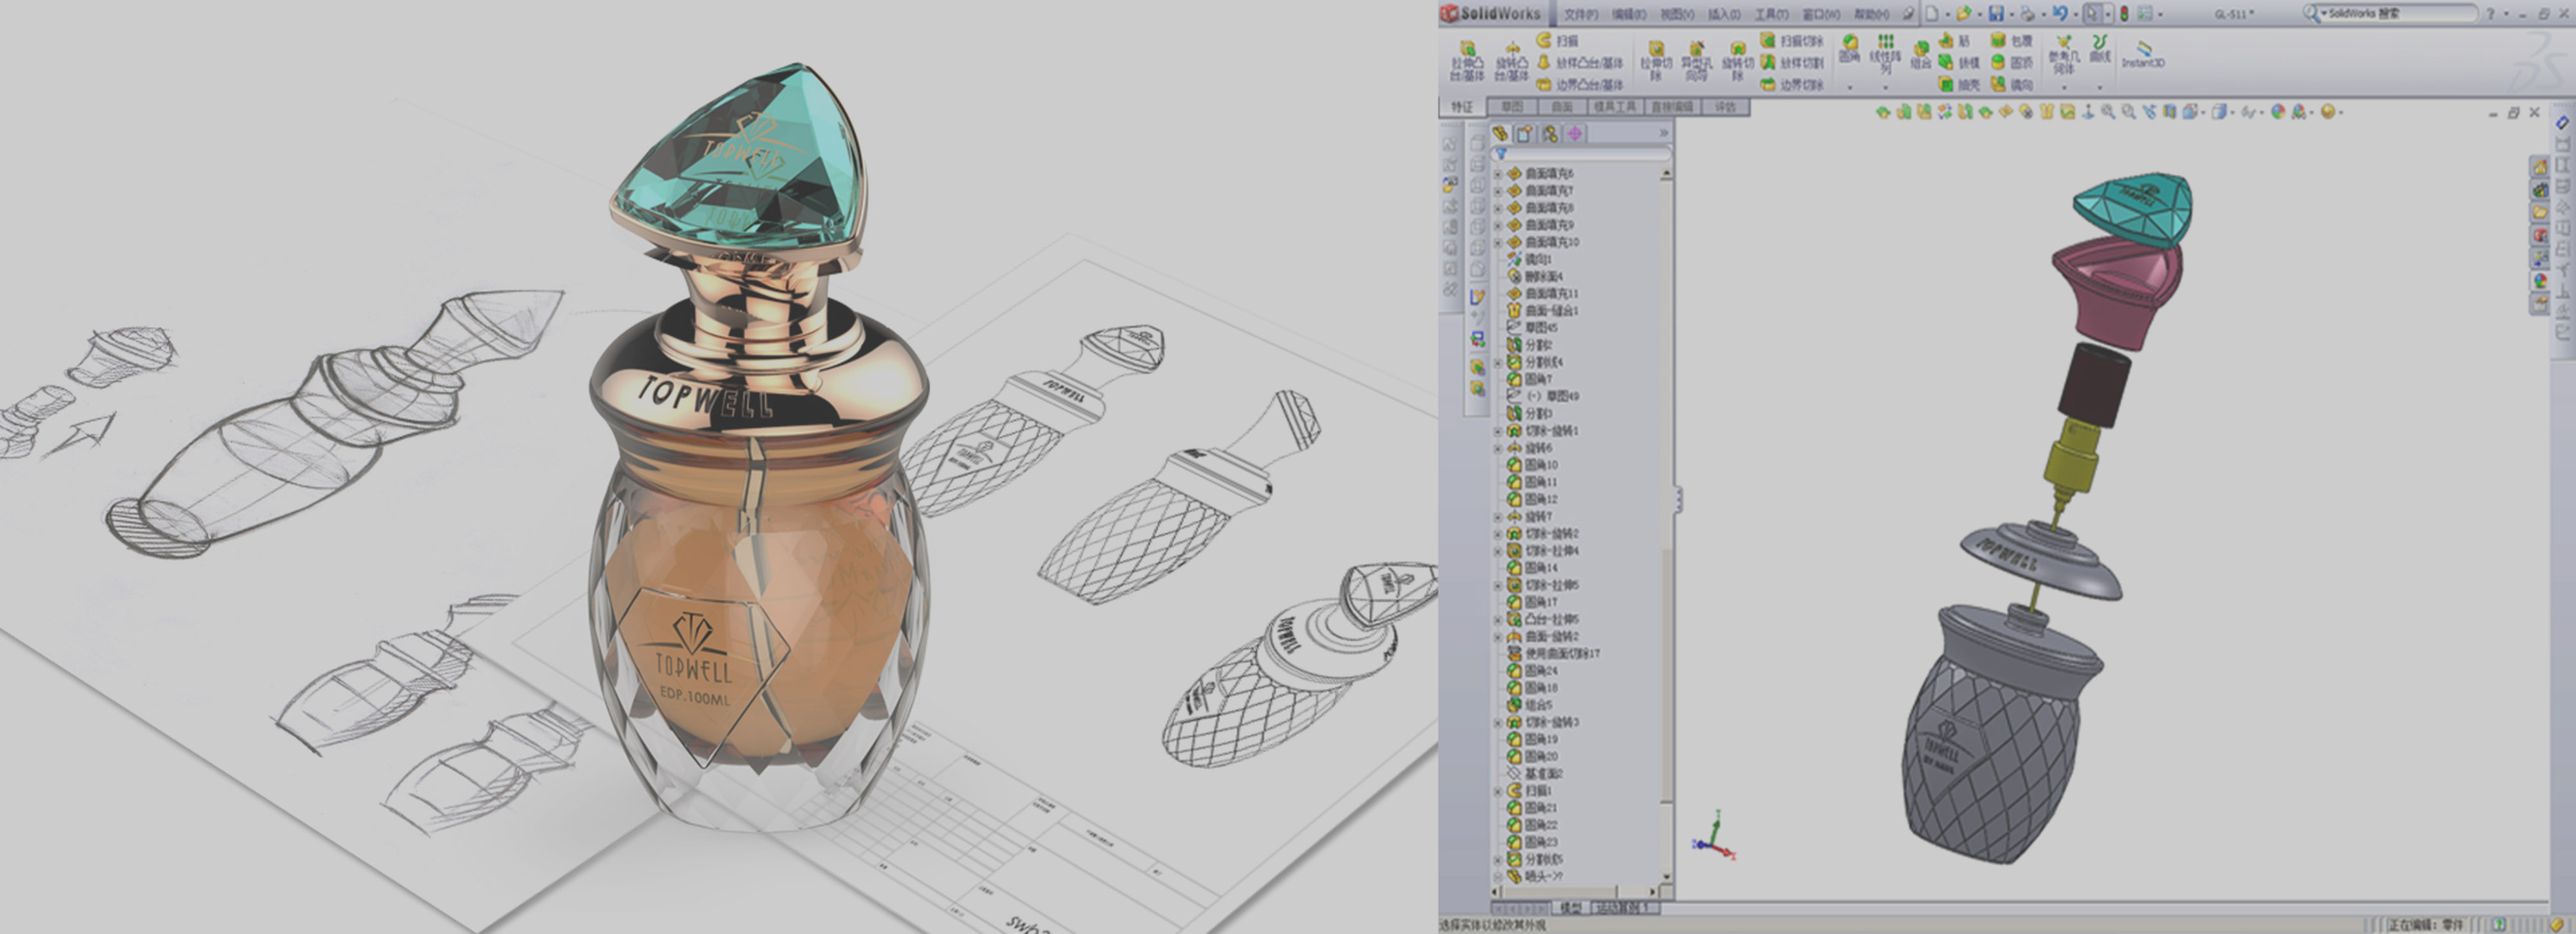Open the 工具(T) menu
Screen dimensions: 2576x934
pos(1771,14)
